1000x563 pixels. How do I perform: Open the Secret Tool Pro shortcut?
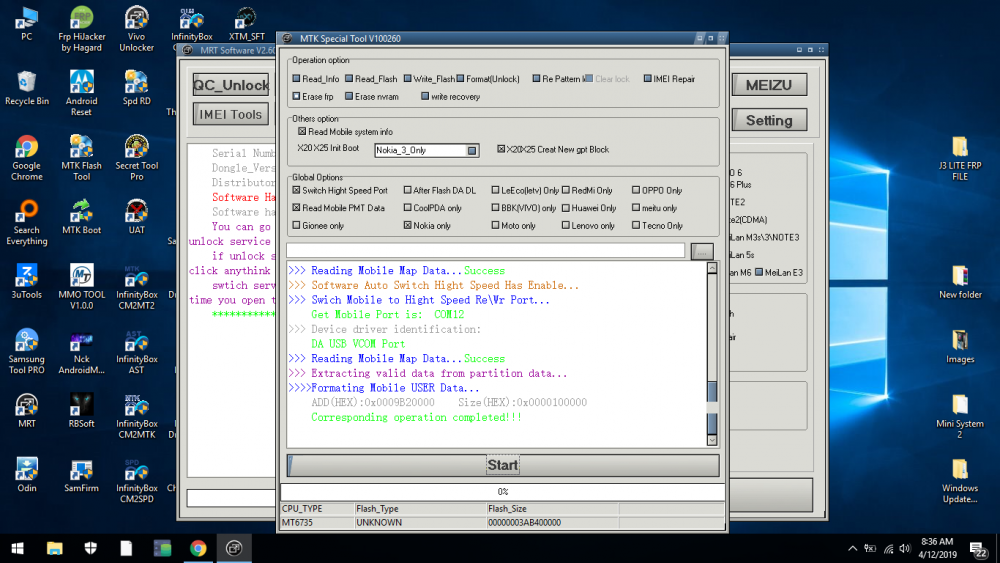[136, 158]
